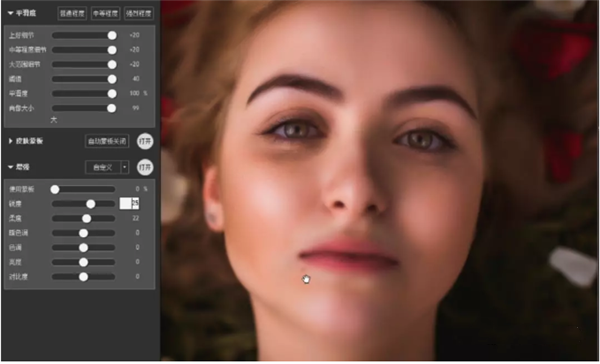The height and width of the screenshot is (364, 600).
Task: Click the 柔度 slider handle
Action: pos(86,218)
